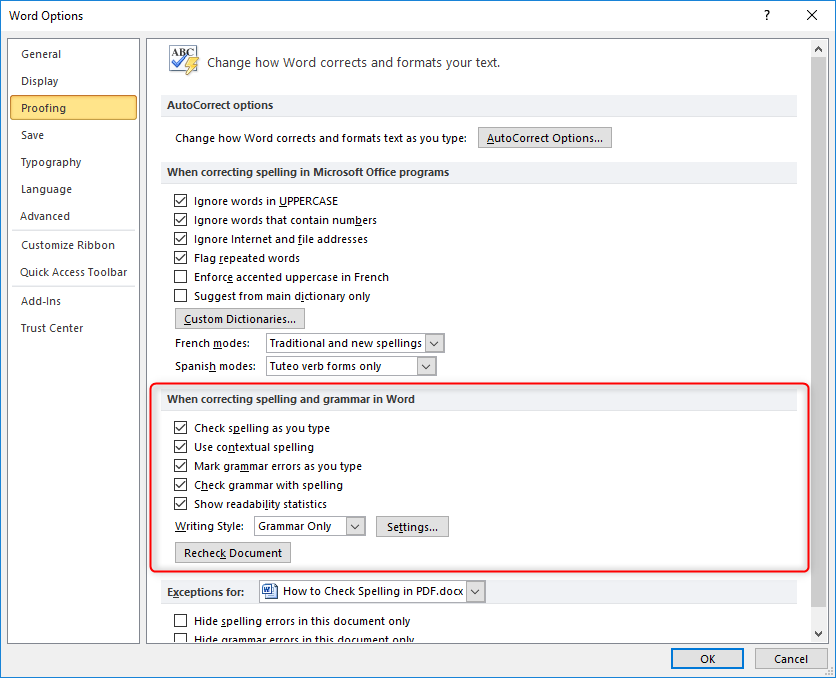Viewport: 836px width, 678px height.
Task: Expand the Spanish modes dropdown
Action: click(x=427, y=366)
